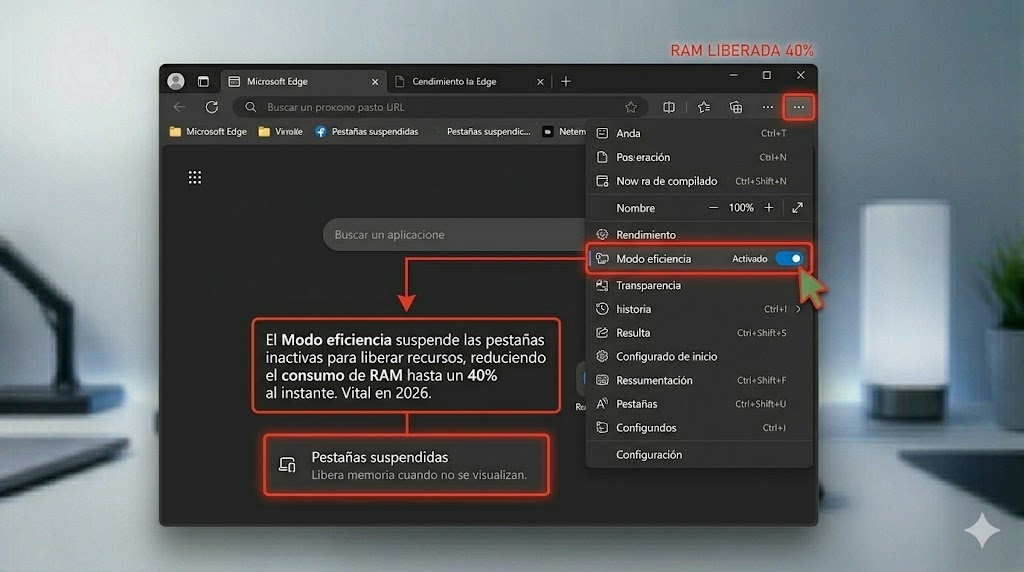Click the Rendimiento icon
The width and height of the screenshot is (1024, 572).
(602, 234)
